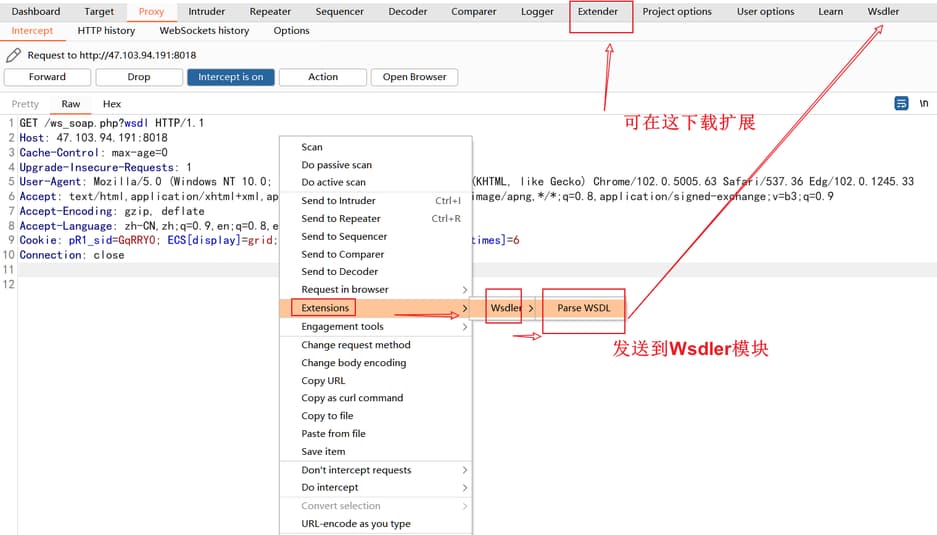Open the HTTP history sub-tab

(106, 30)
